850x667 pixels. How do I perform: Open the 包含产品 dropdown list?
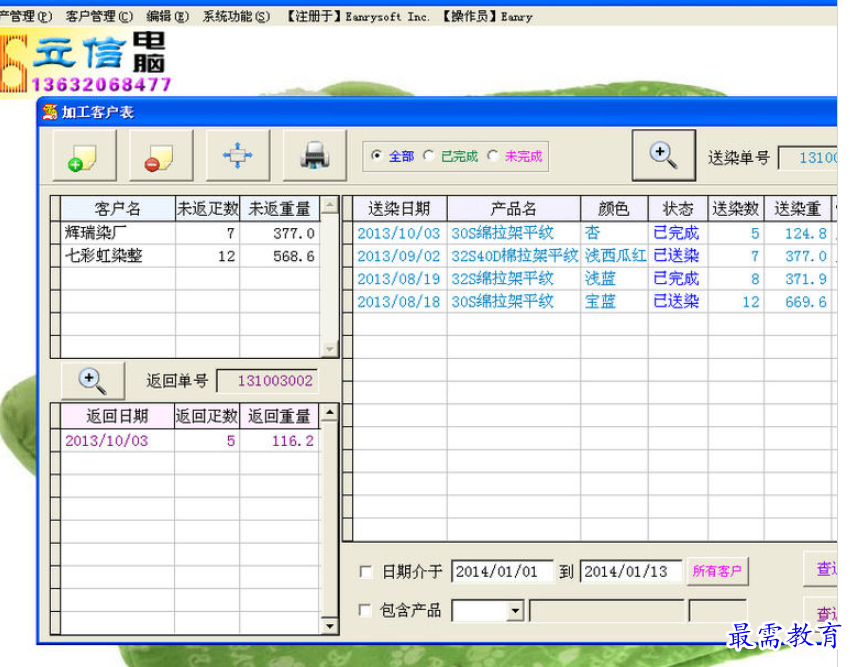515,610
